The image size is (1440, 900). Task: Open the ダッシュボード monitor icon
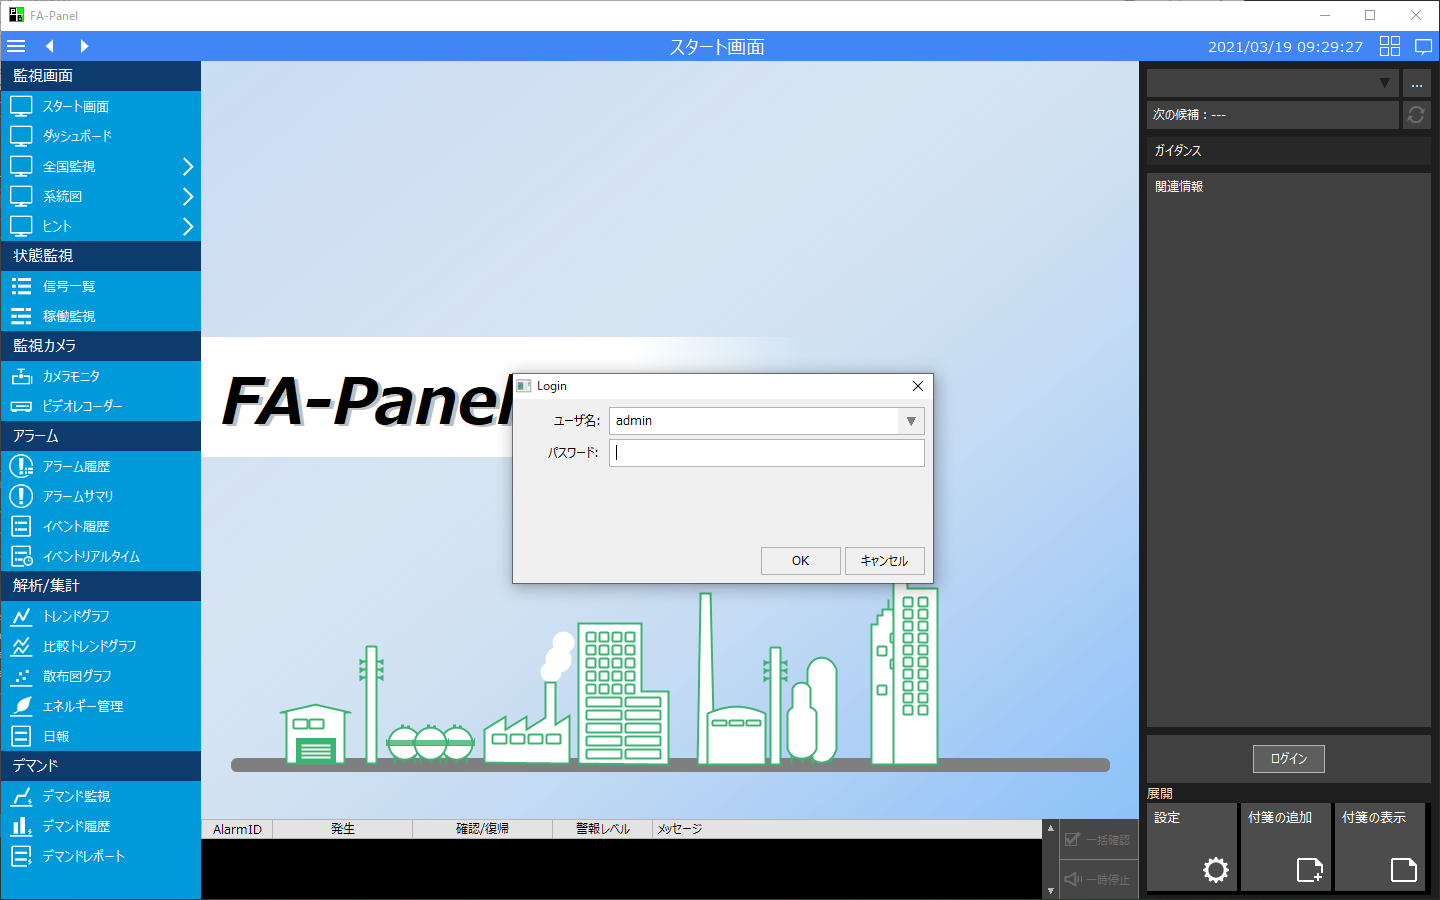pyautogui.click(x=21, y=136)
